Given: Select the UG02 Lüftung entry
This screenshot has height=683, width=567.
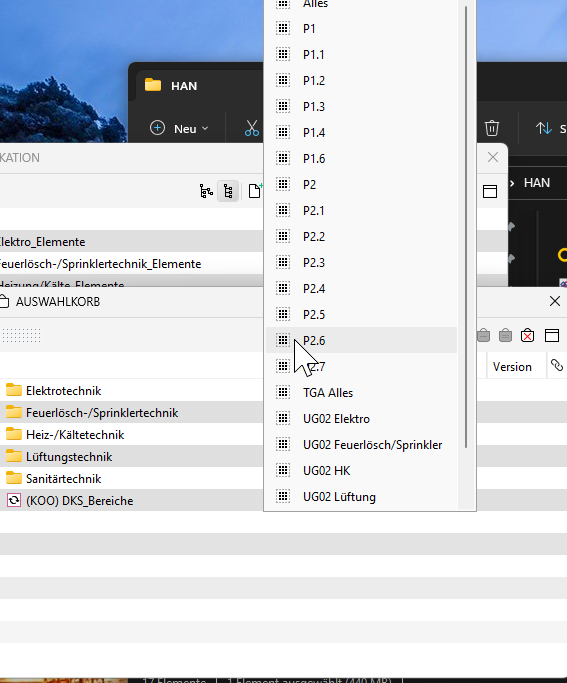Looking at the screenshot, I should point(361,497).
